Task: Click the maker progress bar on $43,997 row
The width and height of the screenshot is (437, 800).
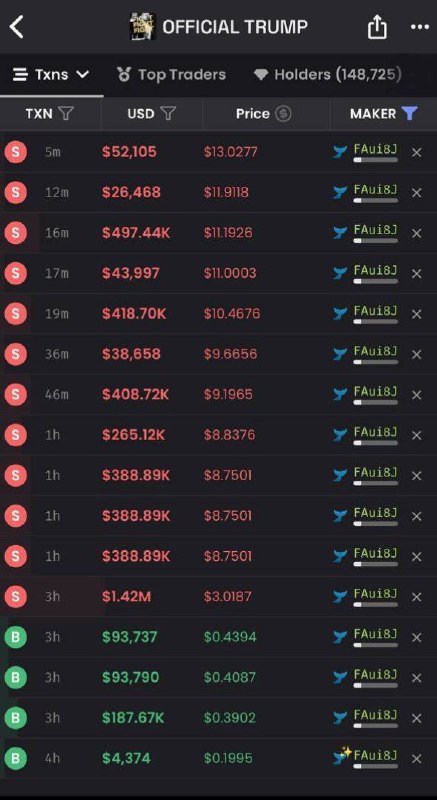Action: tap(375, 281)
